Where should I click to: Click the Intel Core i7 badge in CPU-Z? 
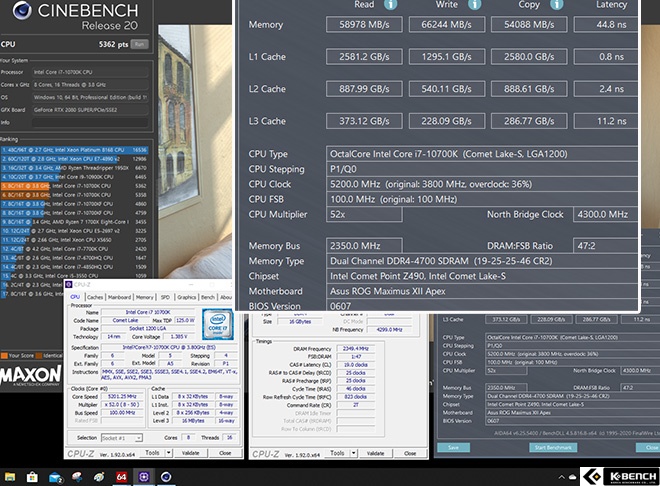coord(217,324)
